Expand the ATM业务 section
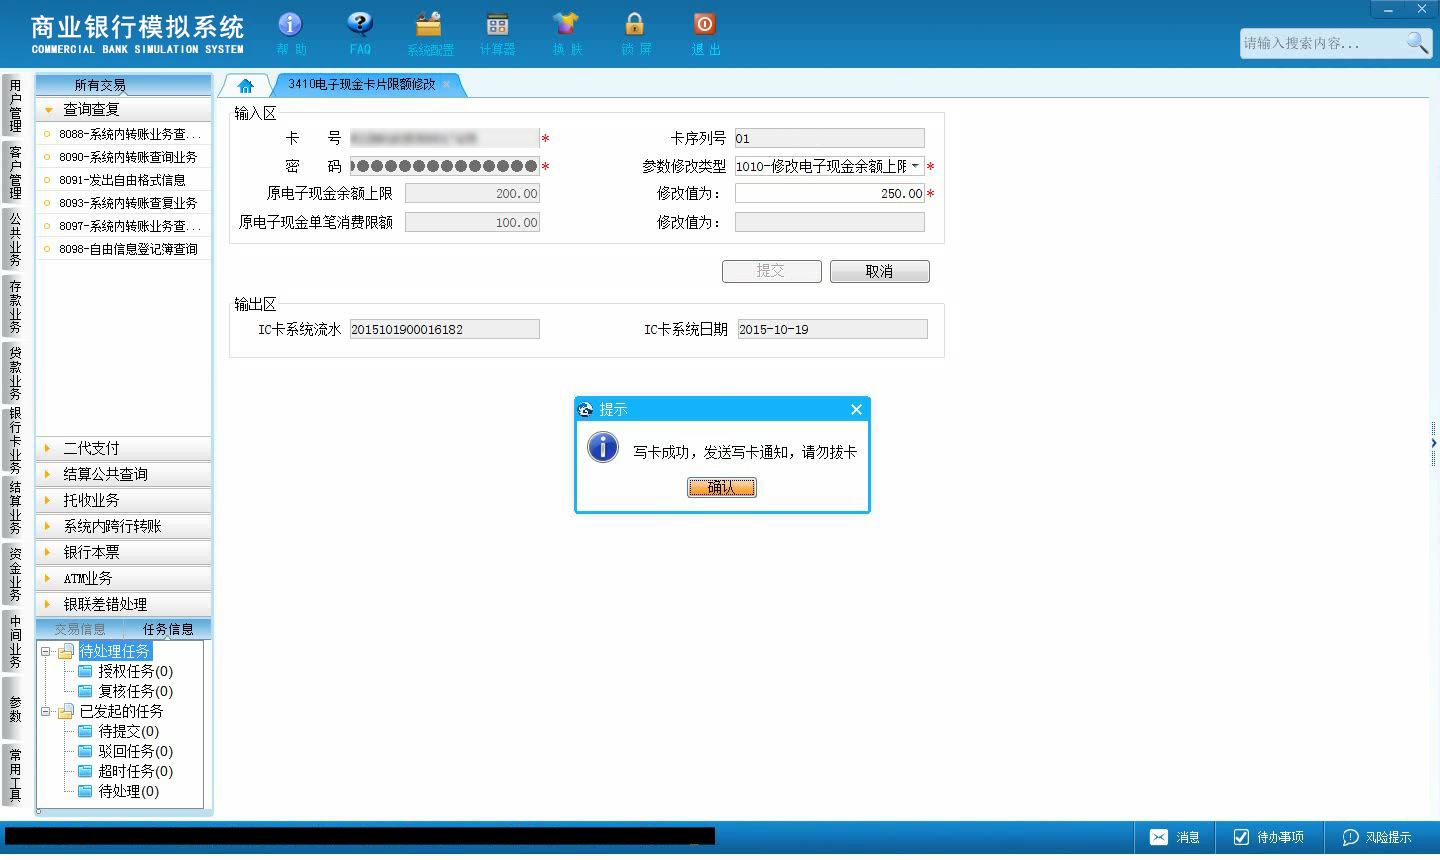 [x=124, y=578]
